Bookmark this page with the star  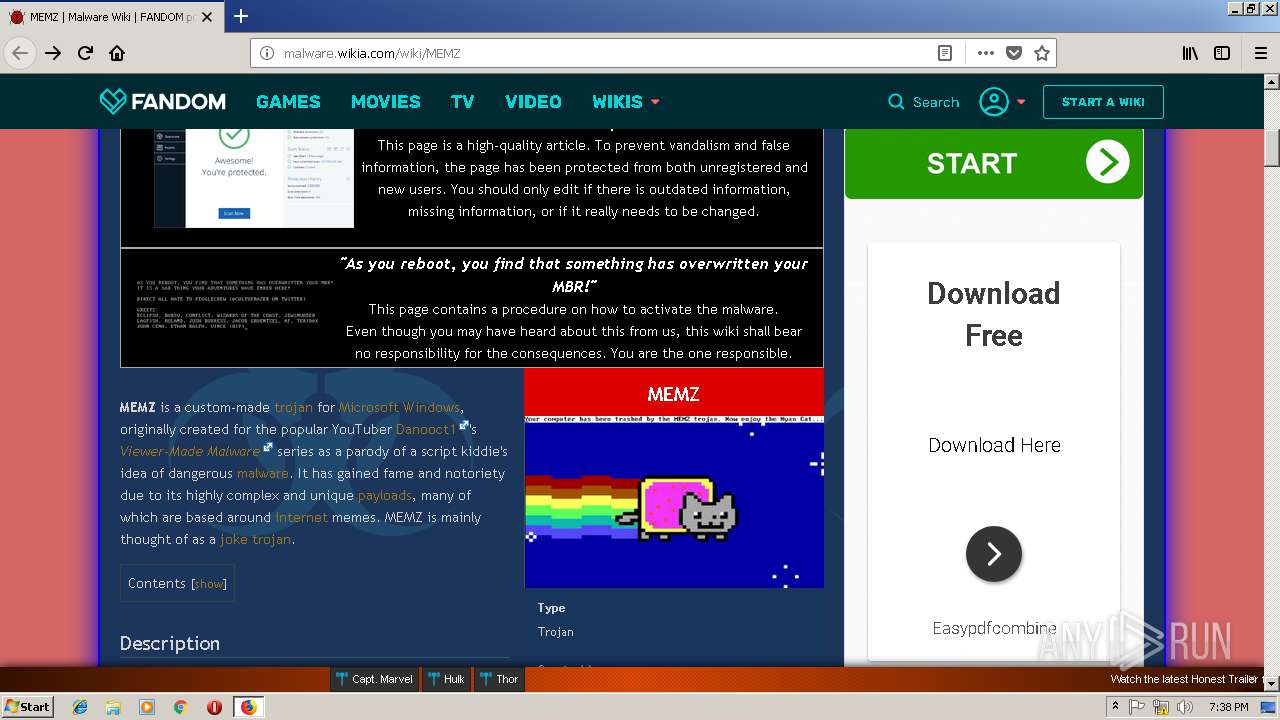click(x=1042, y=53)
